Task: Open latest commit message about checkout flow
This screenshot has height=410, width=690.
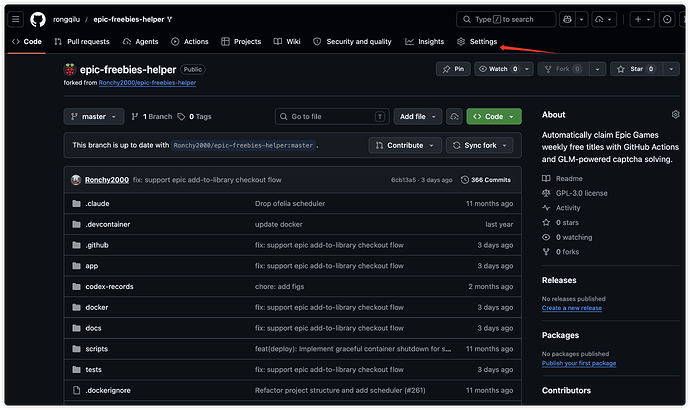Action: 207,180
